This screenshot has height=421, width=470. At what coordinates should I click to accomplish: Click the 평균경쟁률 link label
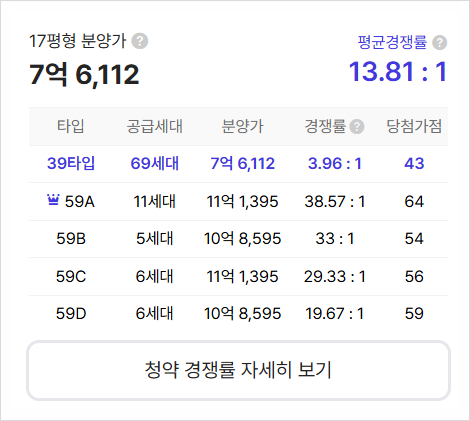(392, 42)
